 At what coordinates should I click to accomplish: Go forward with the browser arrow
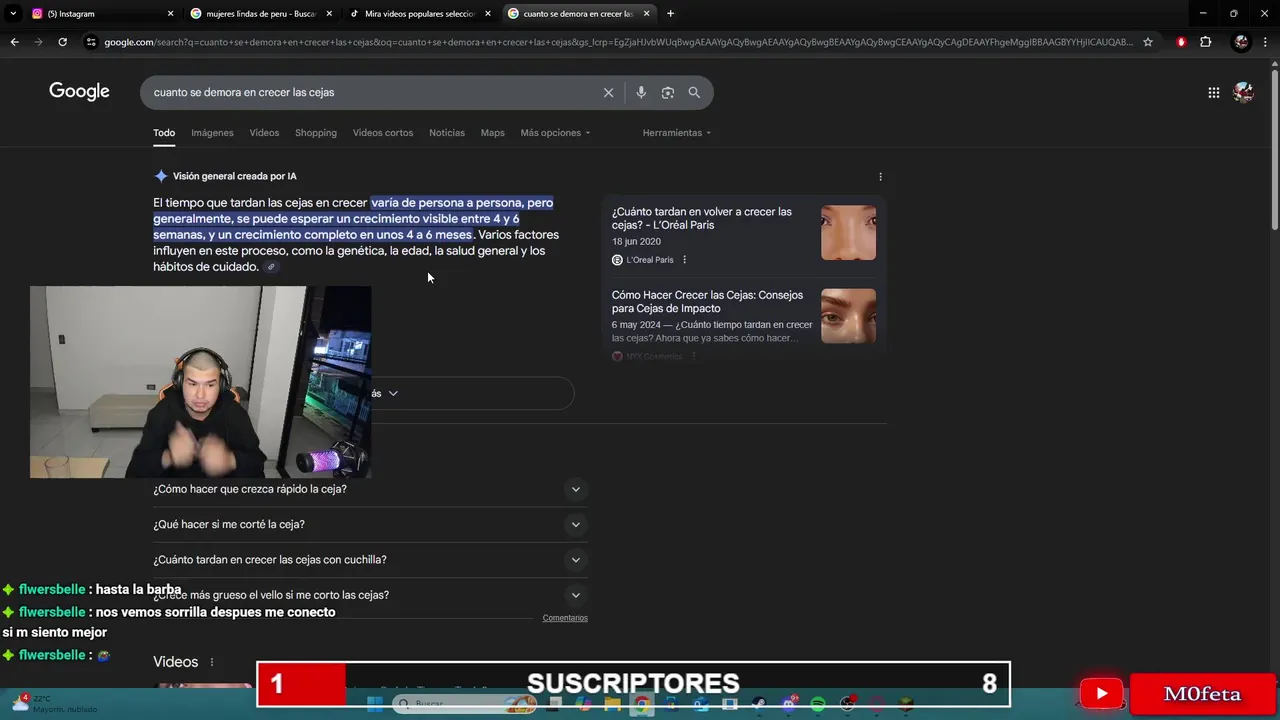pos(38,42)
